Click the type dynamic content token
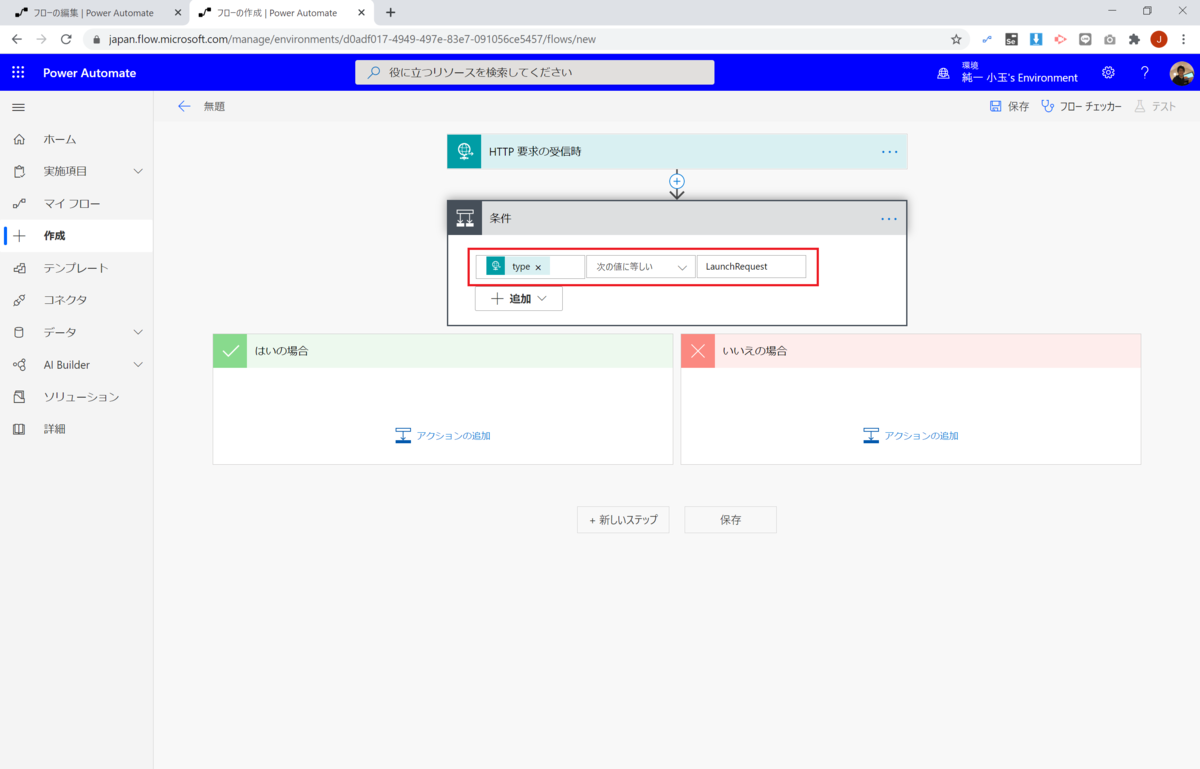 [x=517, y=267]
